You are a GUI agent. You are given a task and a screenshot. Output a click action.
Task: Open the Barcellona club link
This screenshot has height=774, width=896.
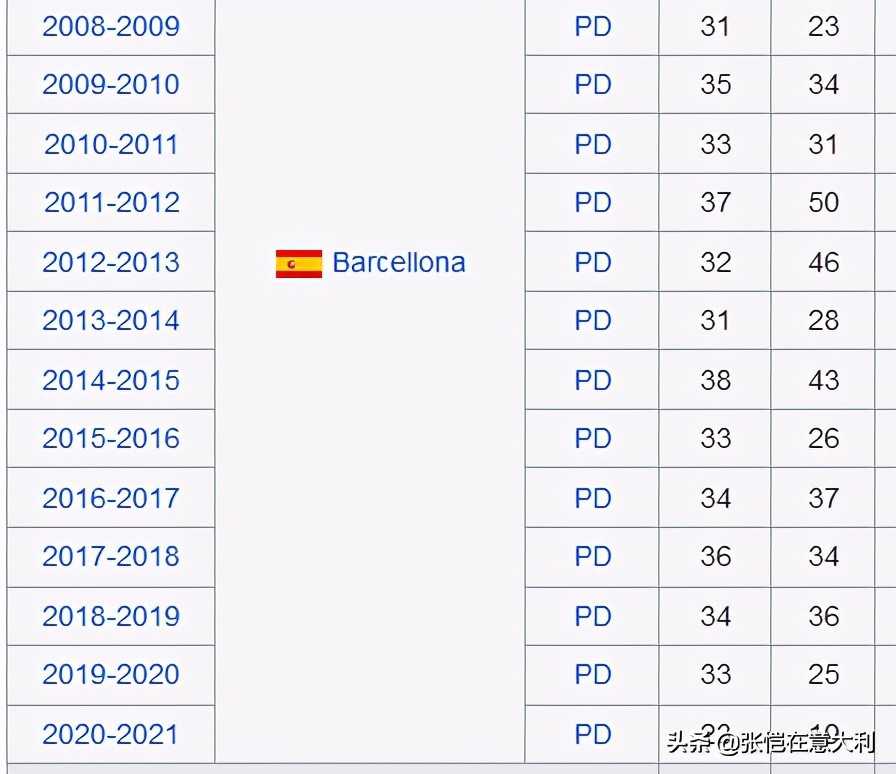(399, 263)
